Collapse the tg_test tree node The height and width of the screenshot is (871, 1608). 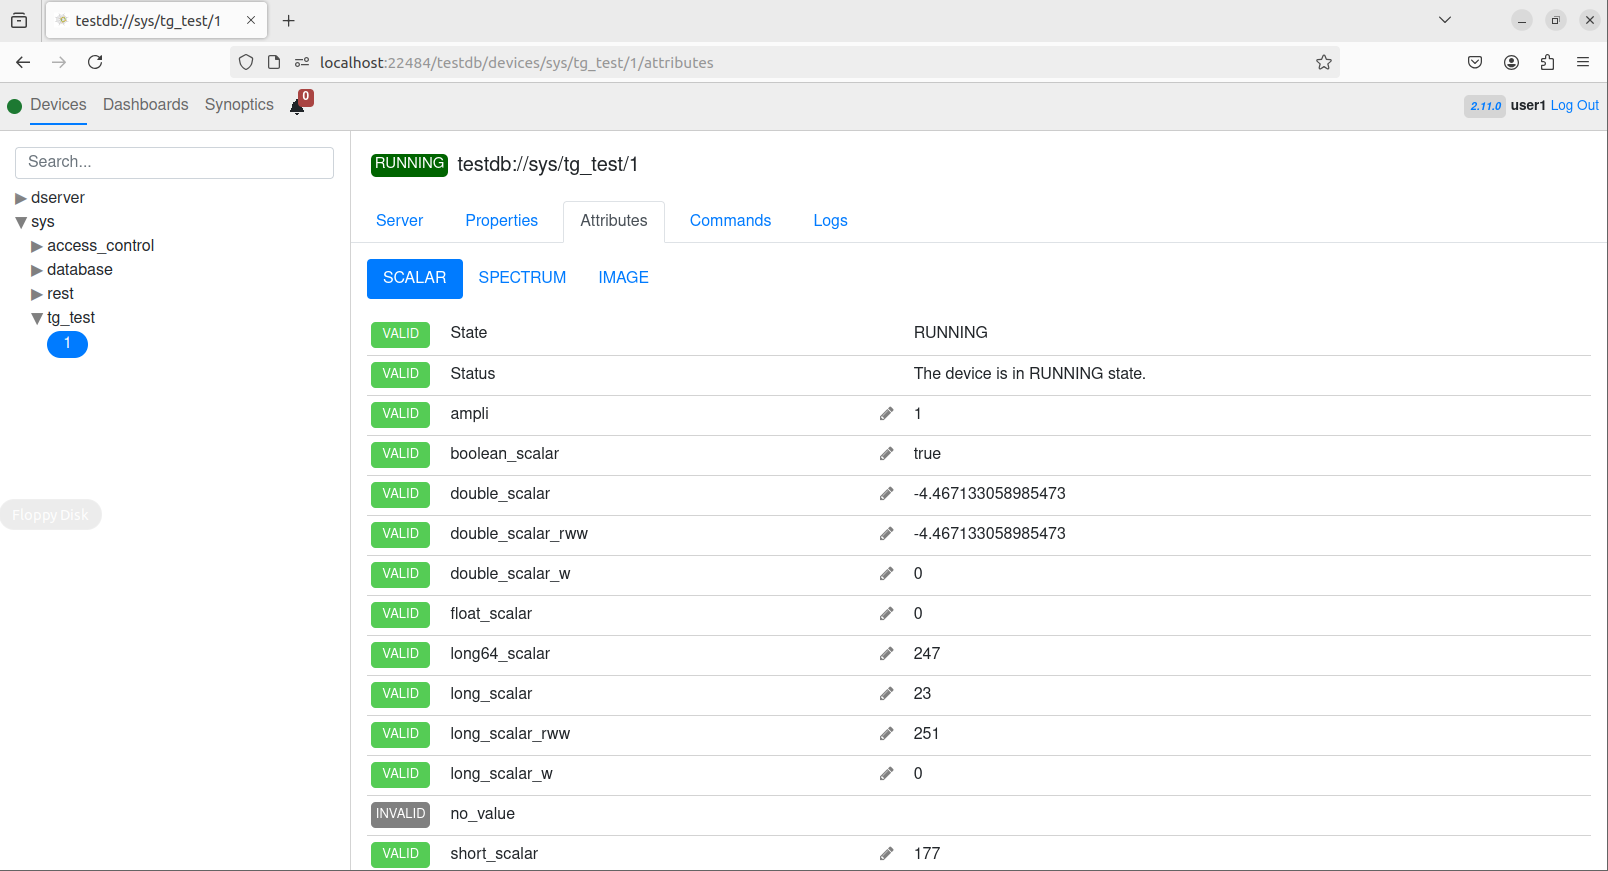pos(37,318)
